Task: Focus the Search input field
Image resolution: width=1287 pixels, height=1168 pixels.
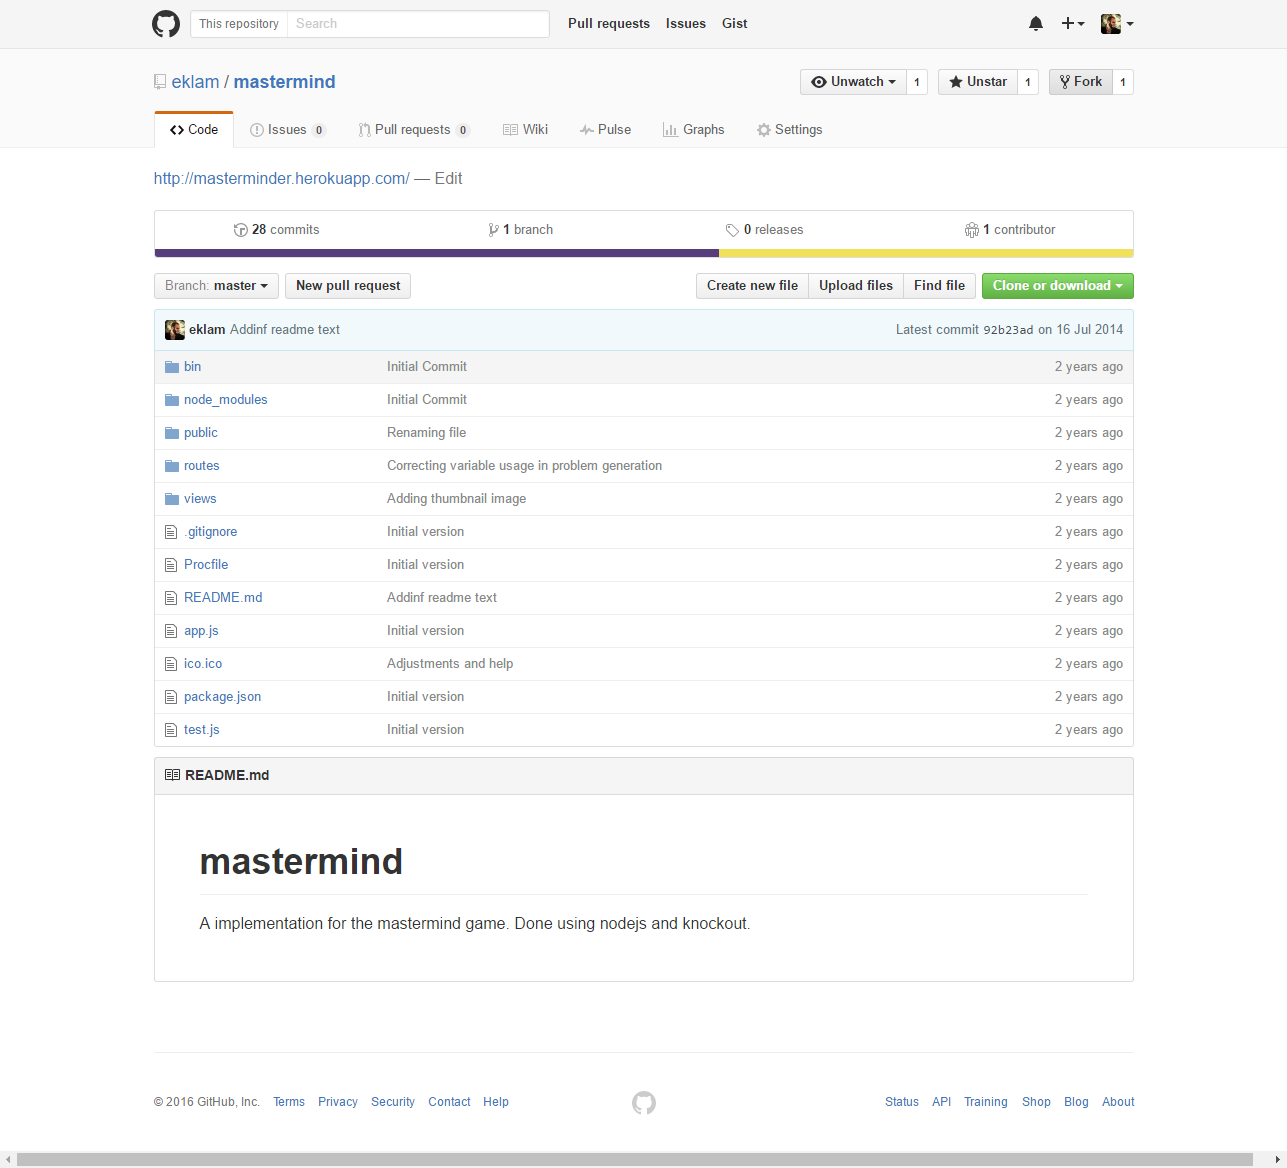Action: point(418,24)
